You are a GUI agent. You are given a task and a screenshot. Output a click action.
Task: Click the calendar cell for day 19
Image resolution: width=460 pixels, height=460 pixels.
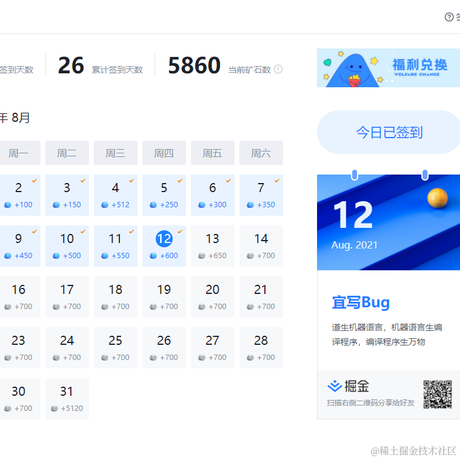point(164,297)
